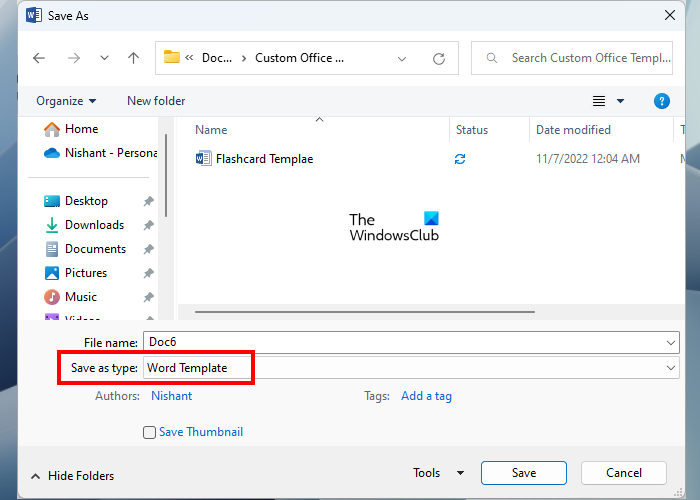
Task: Expand the Save as type dropdown
Action: (x=671, y=368)
